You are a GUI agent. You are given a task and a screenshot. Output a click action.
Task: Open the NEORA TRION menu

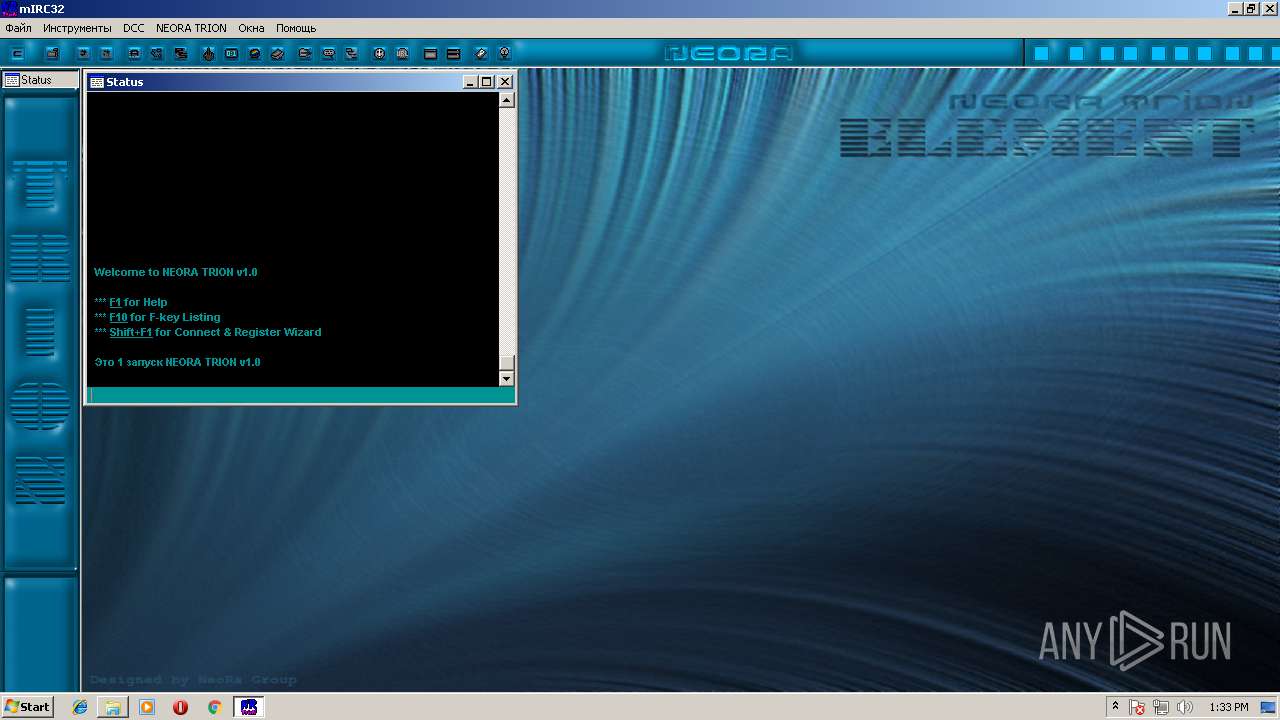191,28
